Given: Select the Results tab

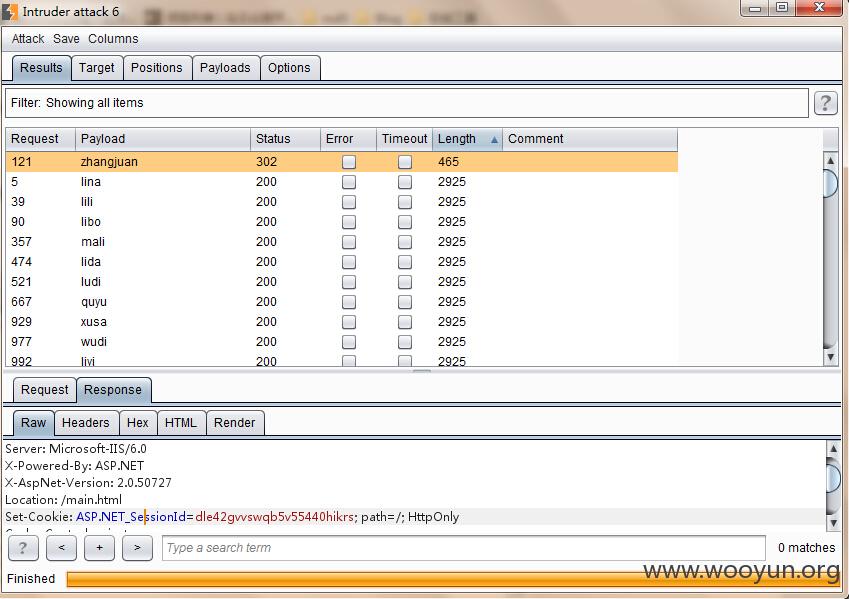Looking at the screenshot, I should pos(41,68).
